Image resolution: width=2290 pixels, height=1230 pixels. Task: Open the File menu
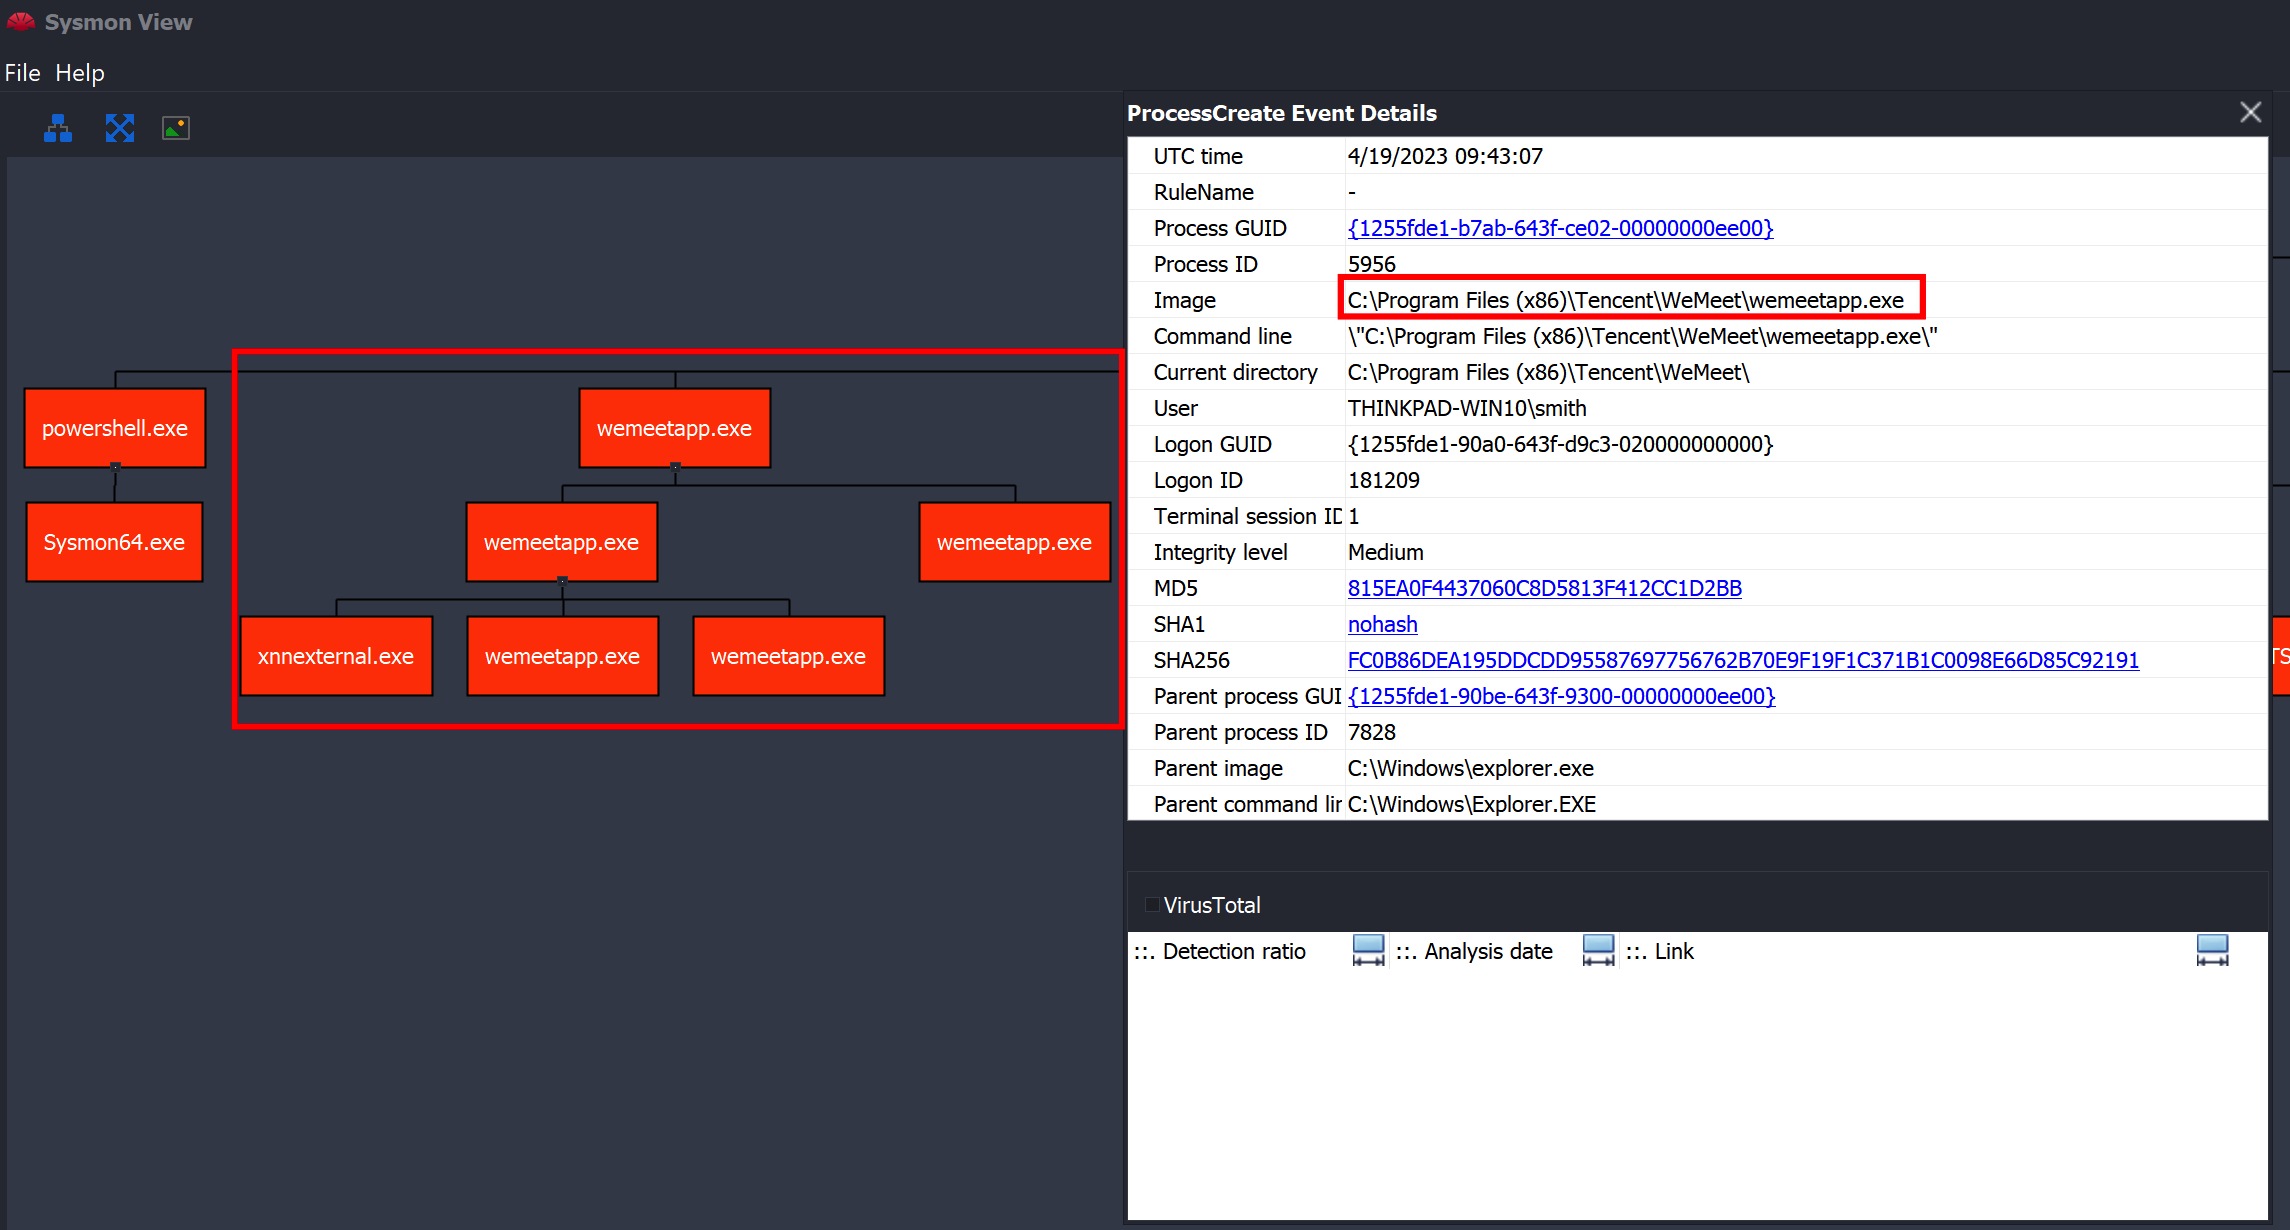click(22, 73)
